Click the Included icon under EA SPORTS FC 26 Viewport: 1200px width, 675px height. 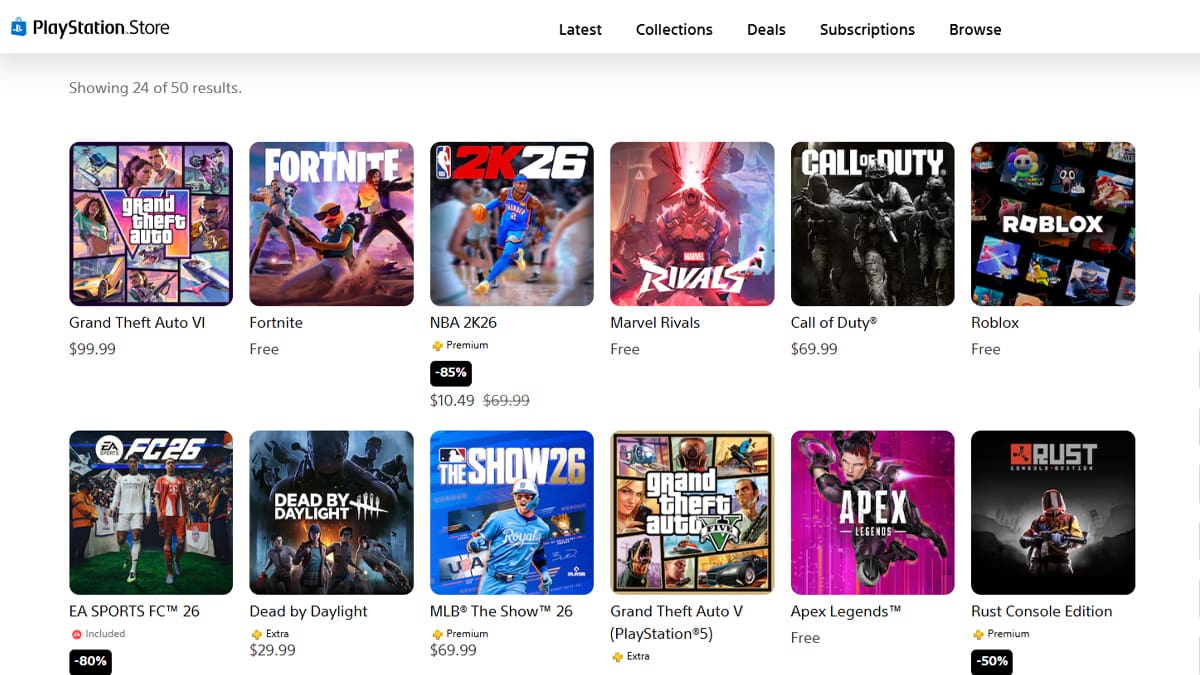(76, 634)
